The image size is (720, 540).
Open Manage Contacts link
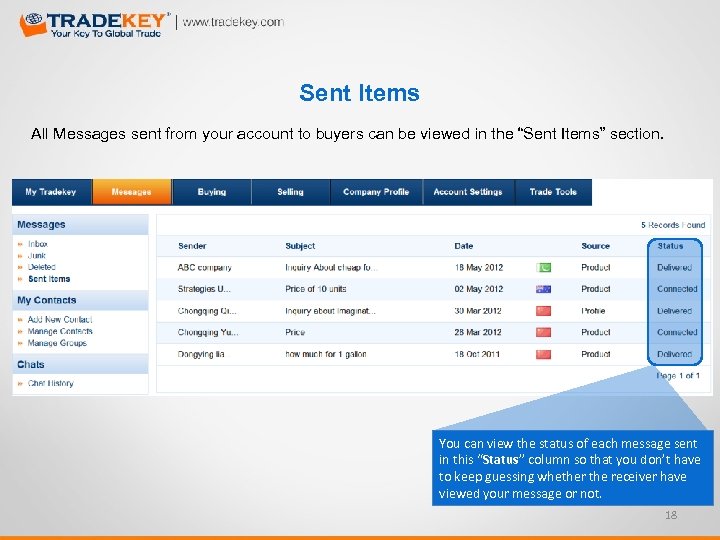point(60,331)
